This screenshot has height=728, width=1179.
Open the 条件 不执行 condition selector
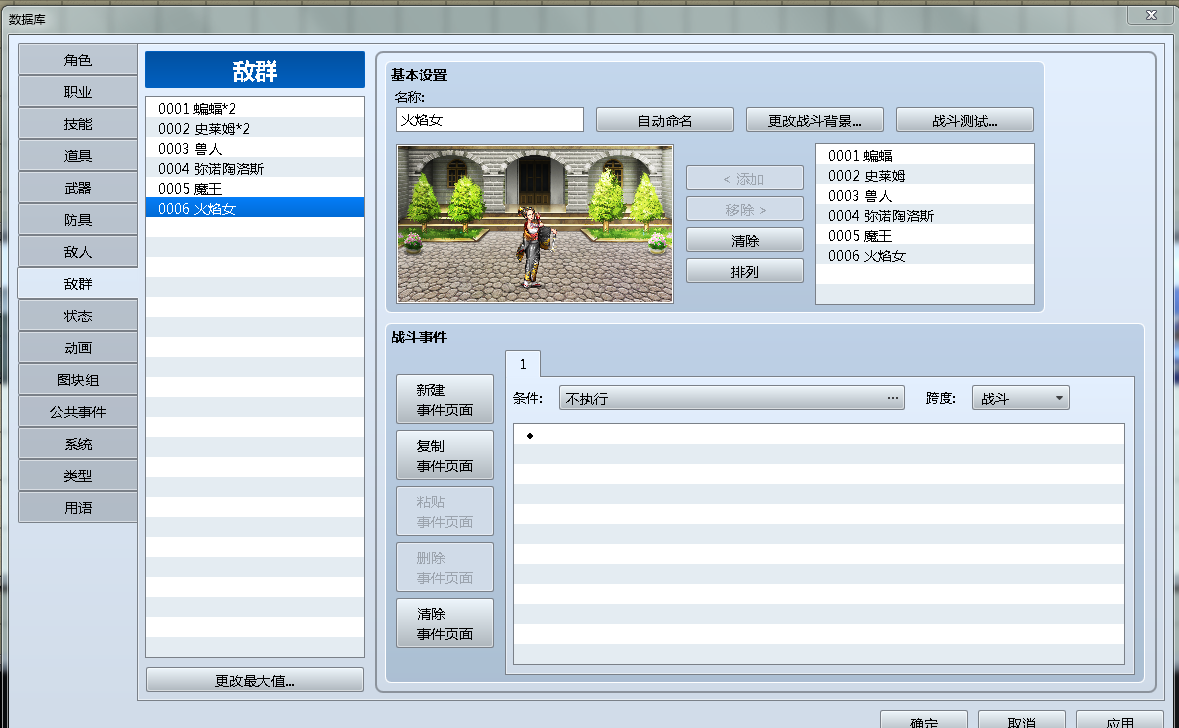(x=732, y=398)
